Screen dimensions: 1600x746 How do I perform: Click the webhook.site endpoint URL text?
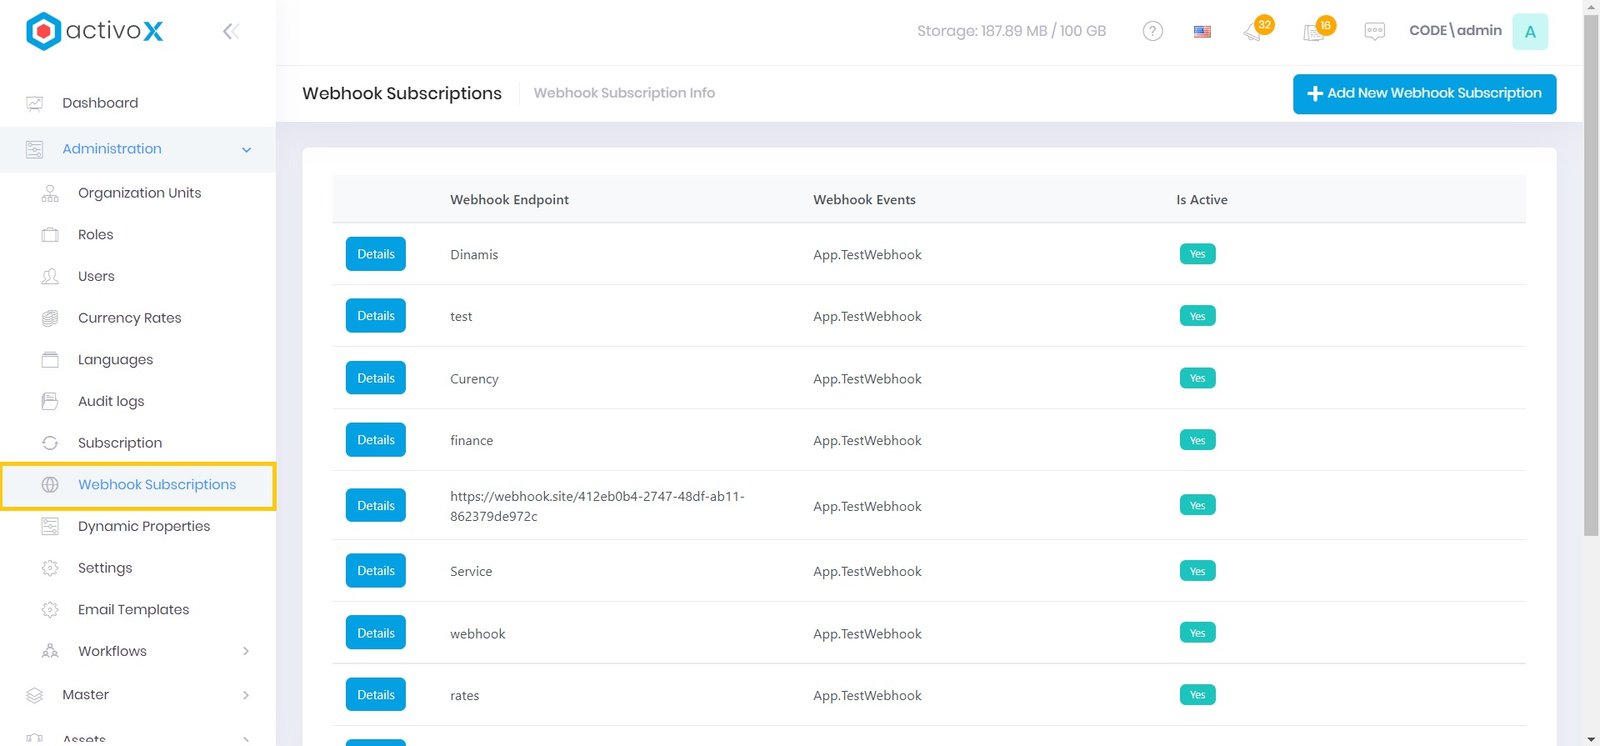(x=597, y=506)
